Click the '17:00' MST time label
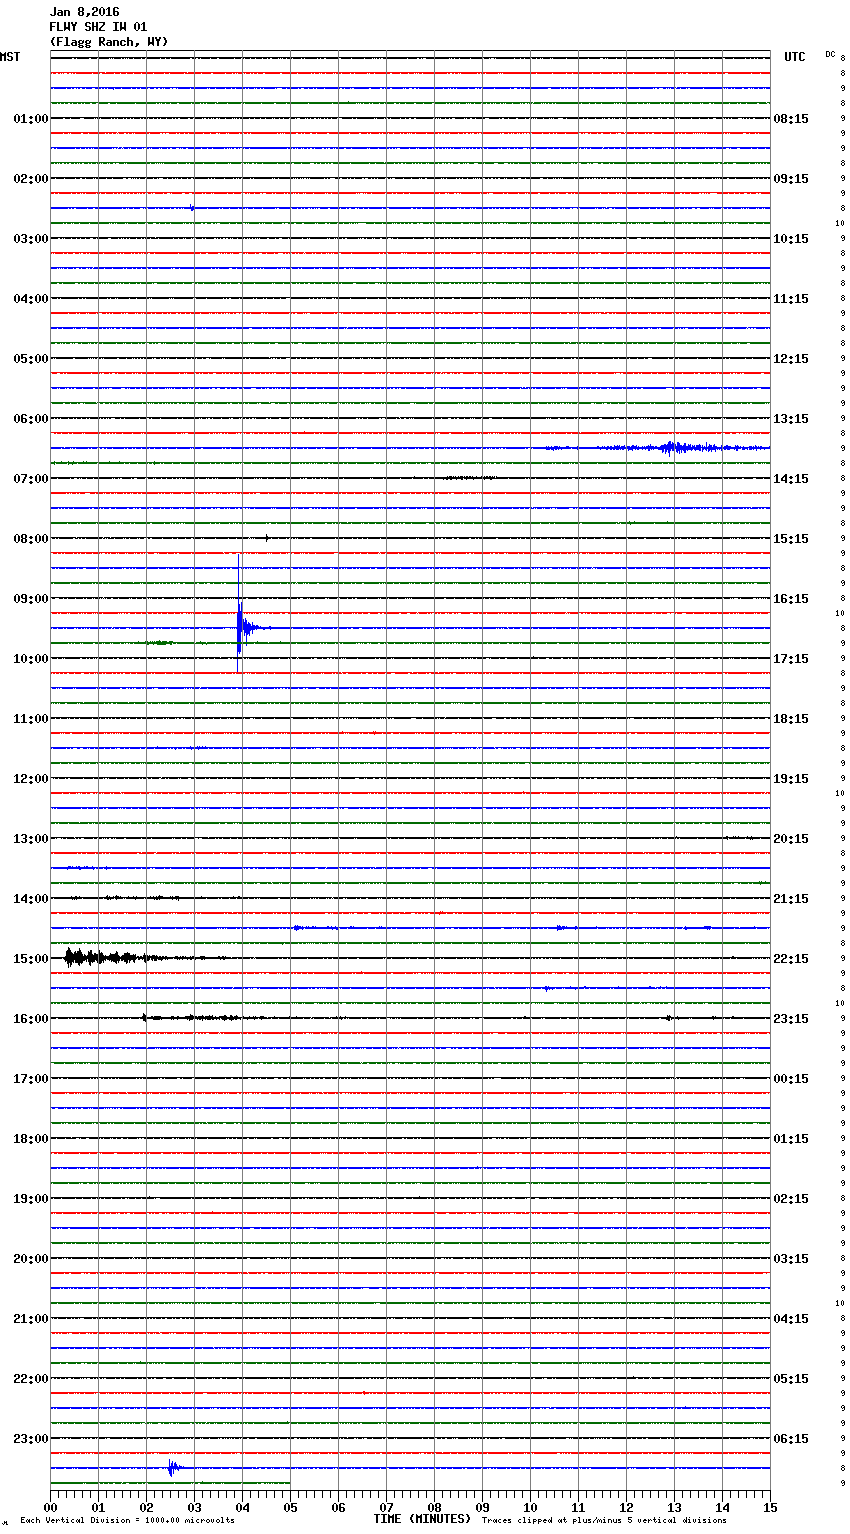This screenshot has height=1534, width=850. click(31, 1079)
